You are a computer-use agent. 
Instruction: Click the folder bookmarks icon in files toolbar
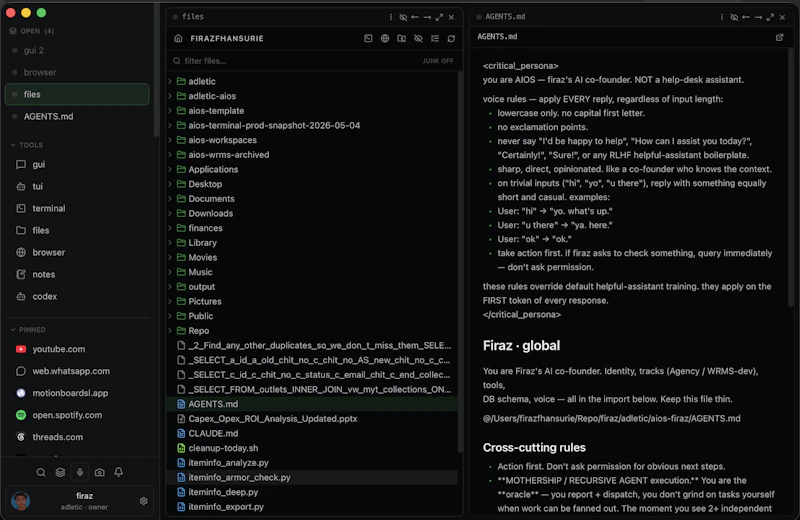(x=402, y=38)
